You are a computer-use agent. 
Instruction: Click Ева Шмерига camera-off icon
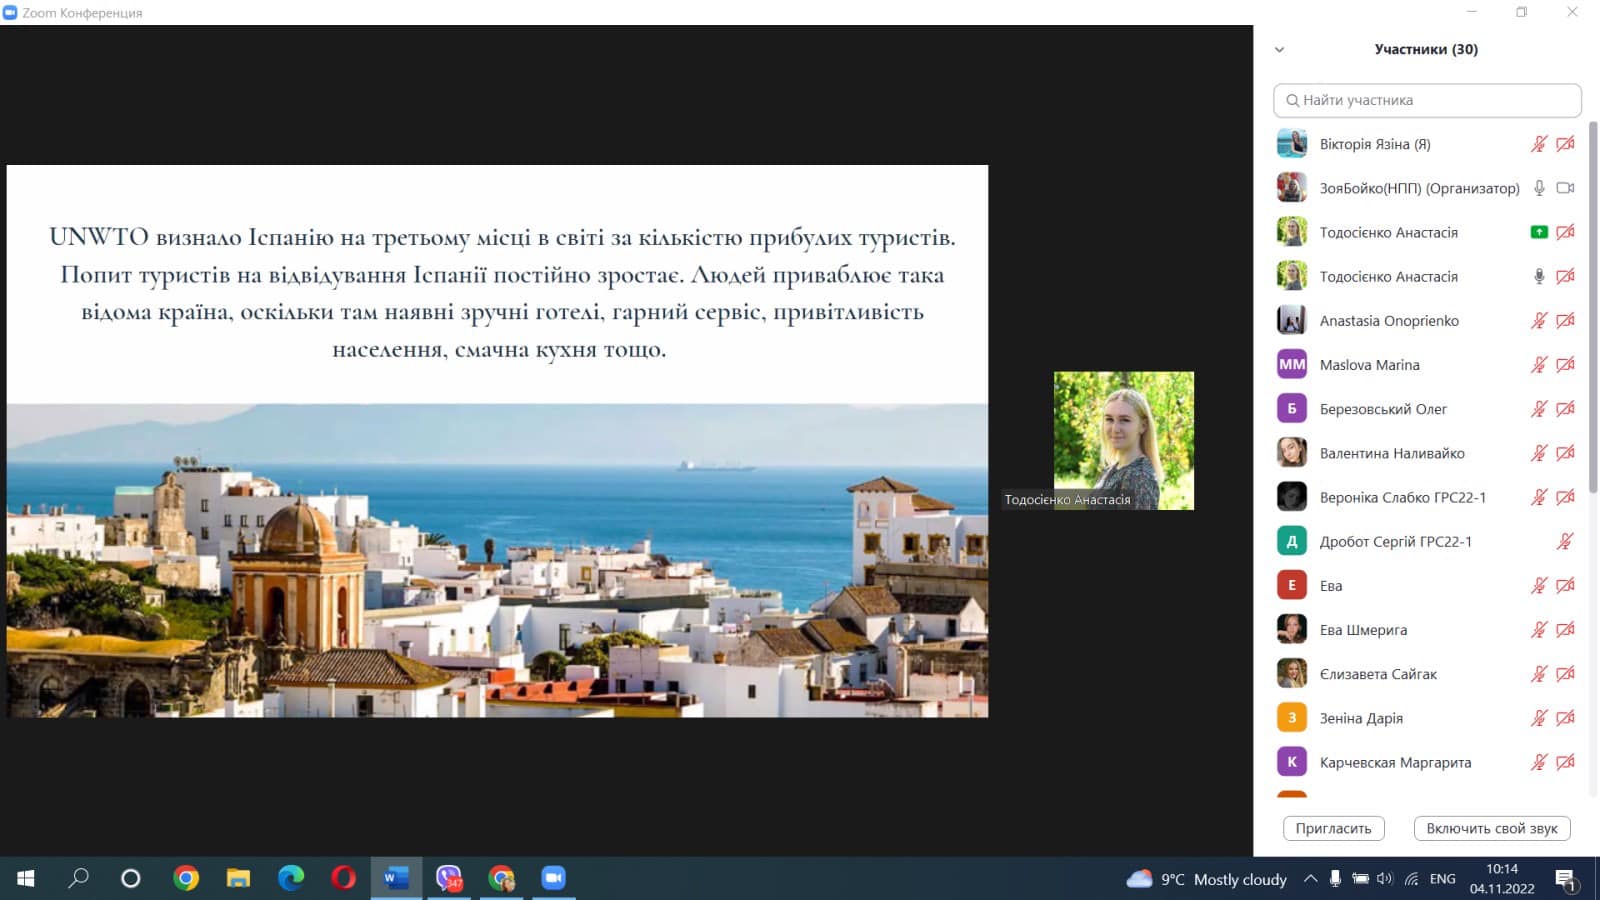(x=1566, y=630)
